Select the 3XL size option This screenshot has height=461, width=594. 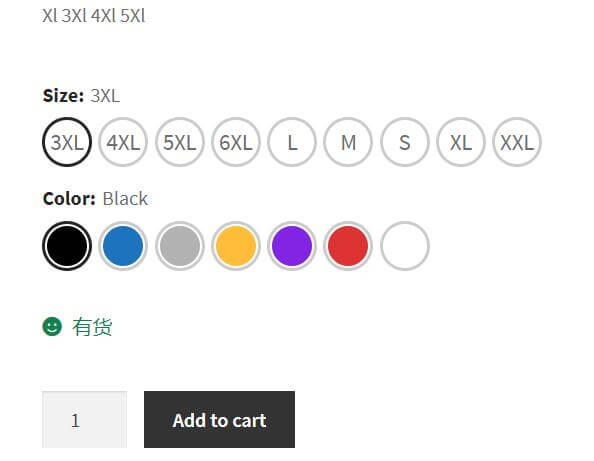[x=67, y=142]
